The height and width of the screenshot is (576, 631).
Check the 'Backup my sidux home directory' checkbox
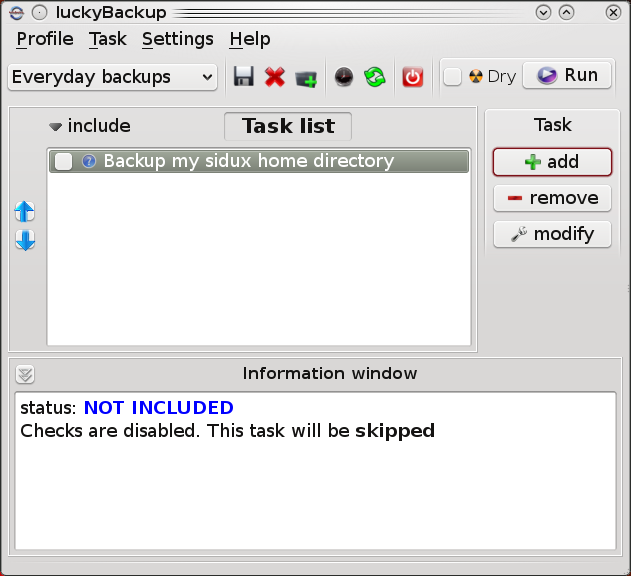point(63,162)
